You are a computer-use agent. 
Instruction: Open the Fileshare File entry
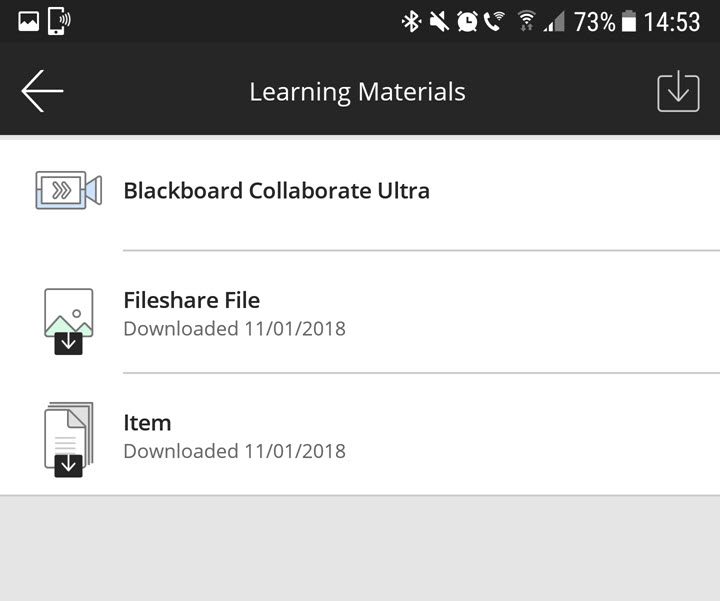[x=360, y=312]
